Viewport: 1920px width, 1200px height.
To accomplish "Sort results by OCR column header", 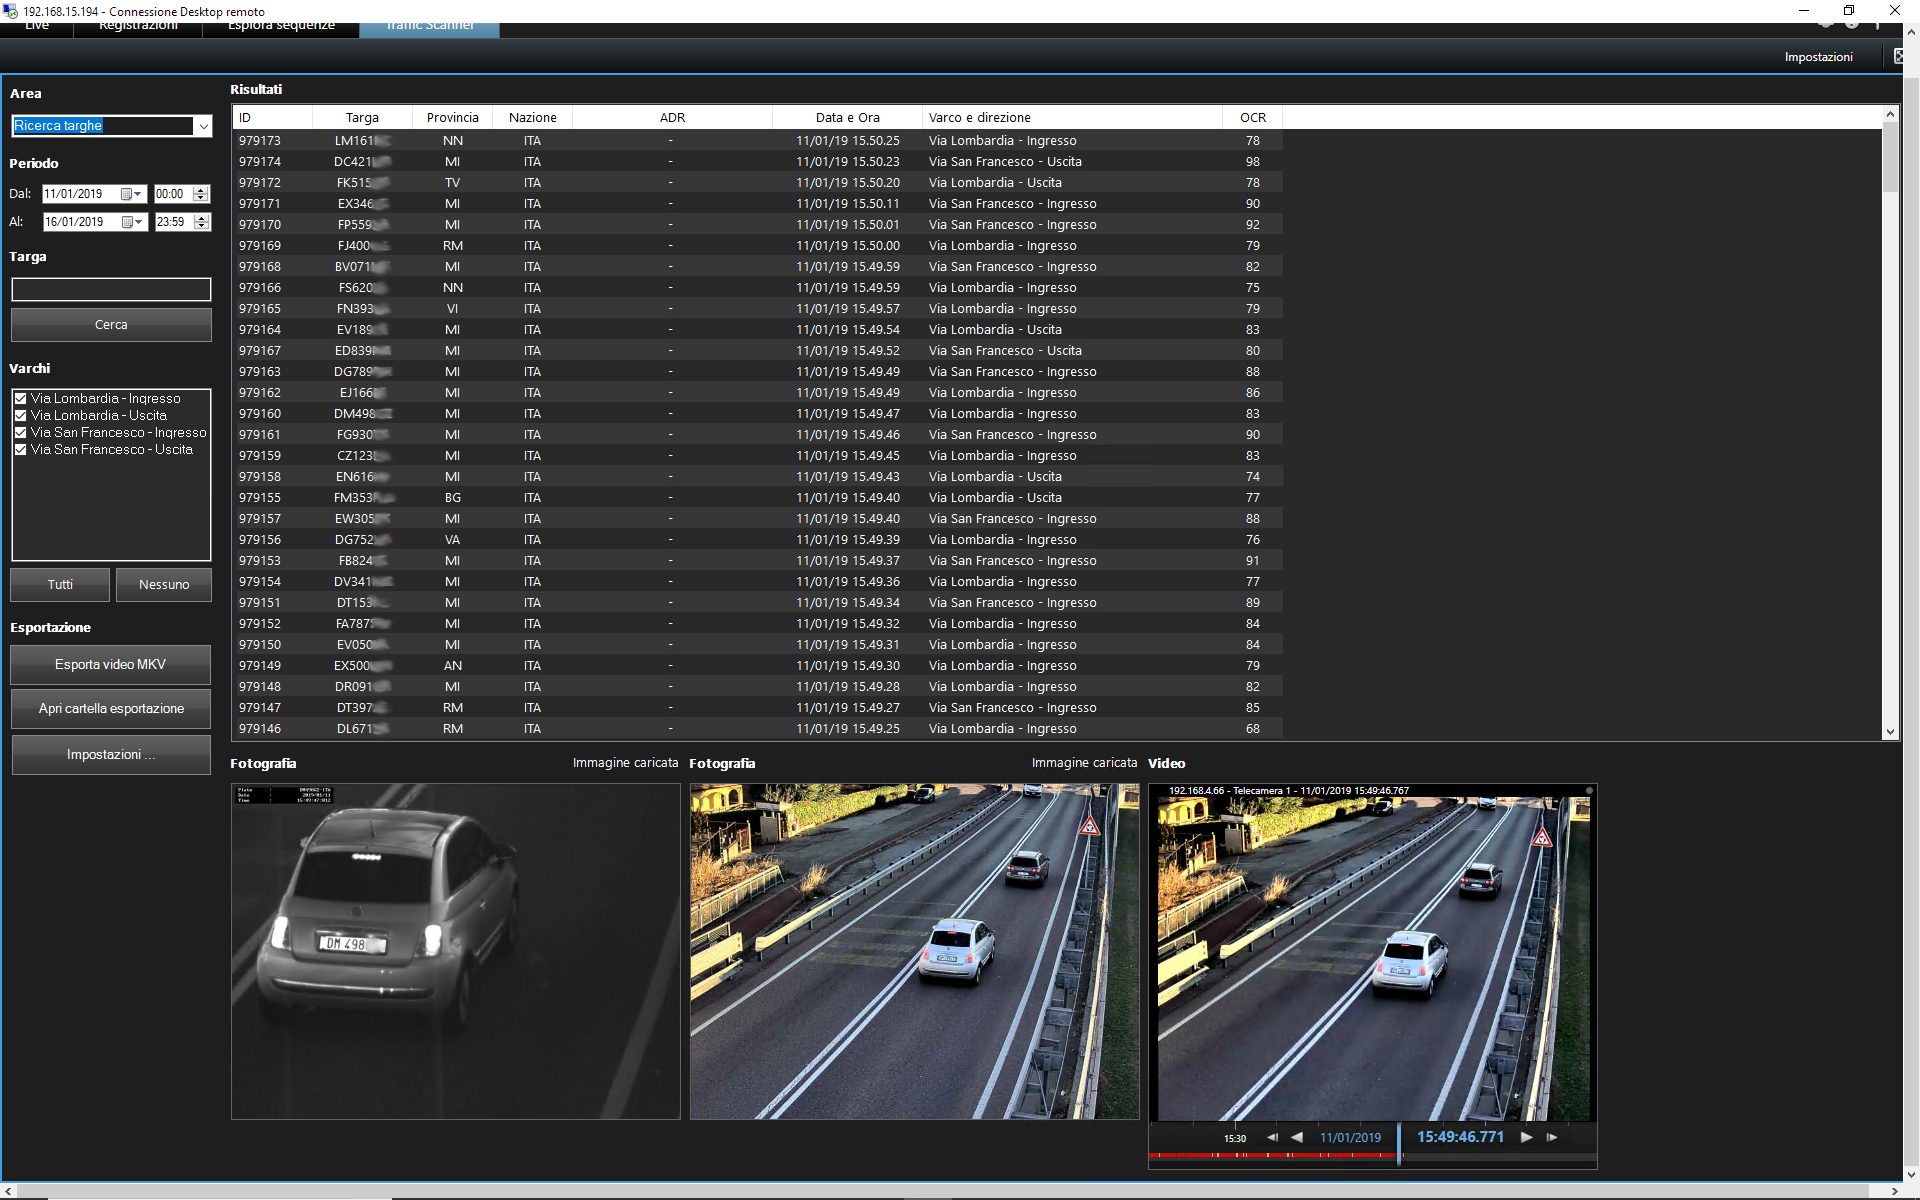I will pyautogui.click(x=1252, y=117).
